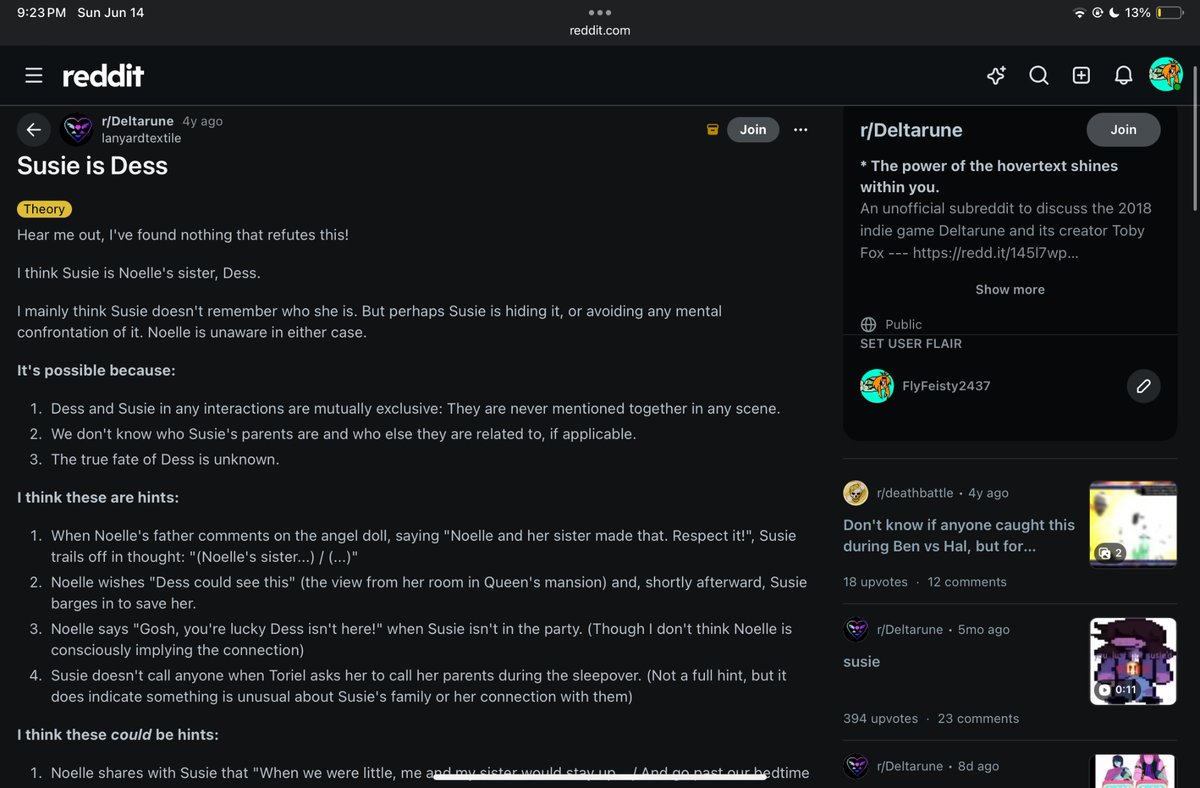Click 'I think these are hints:' heading
Viewport: 1200px width, 788px height.
pyautogui.click(x=98, y=497)
